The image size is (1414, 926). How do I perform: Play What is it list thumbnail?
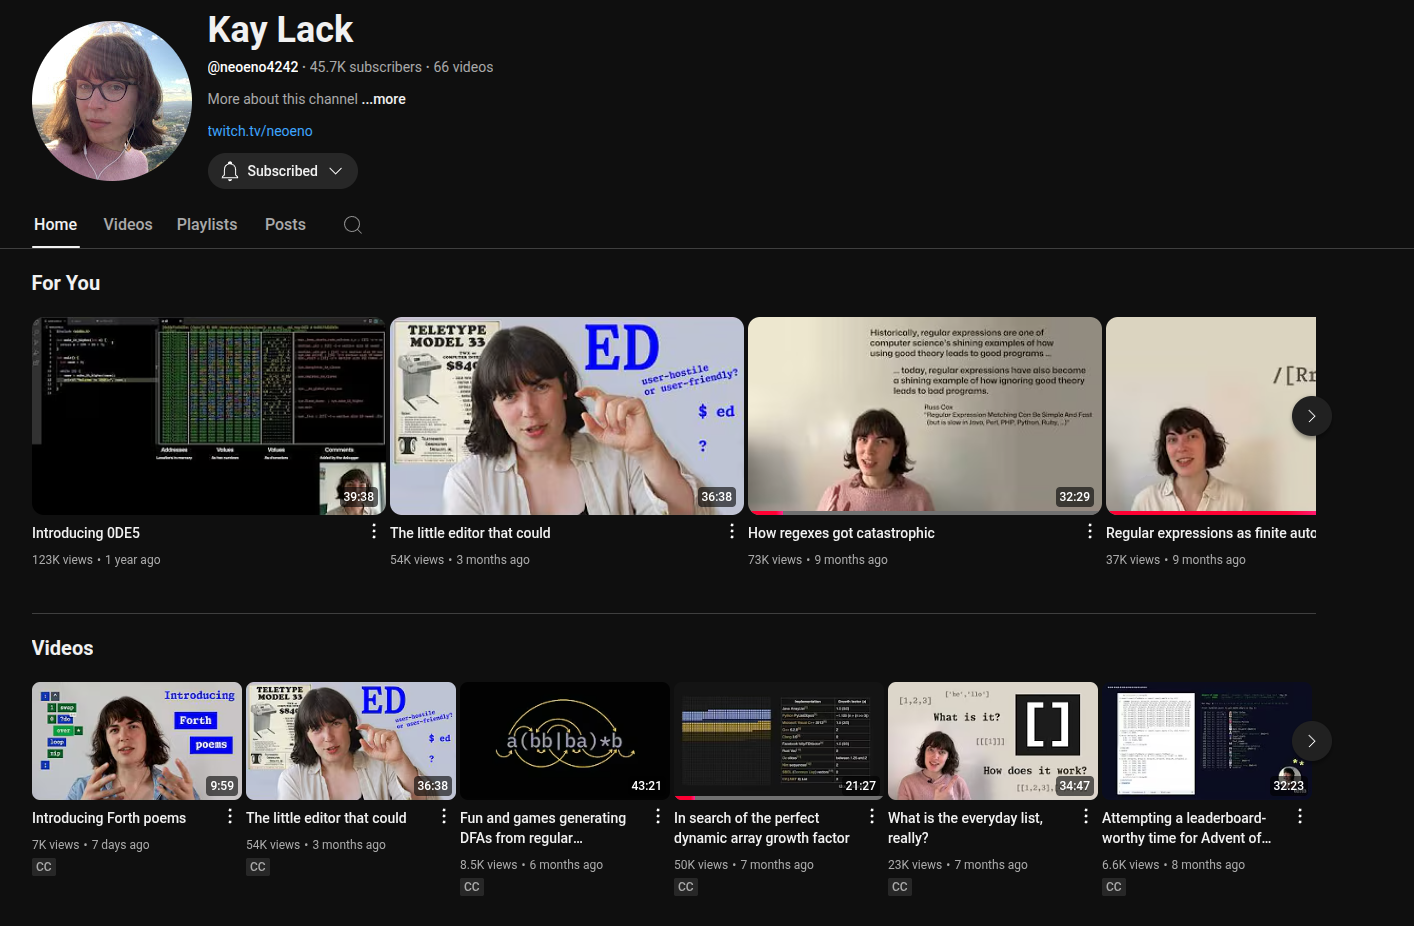coord(993,741)
